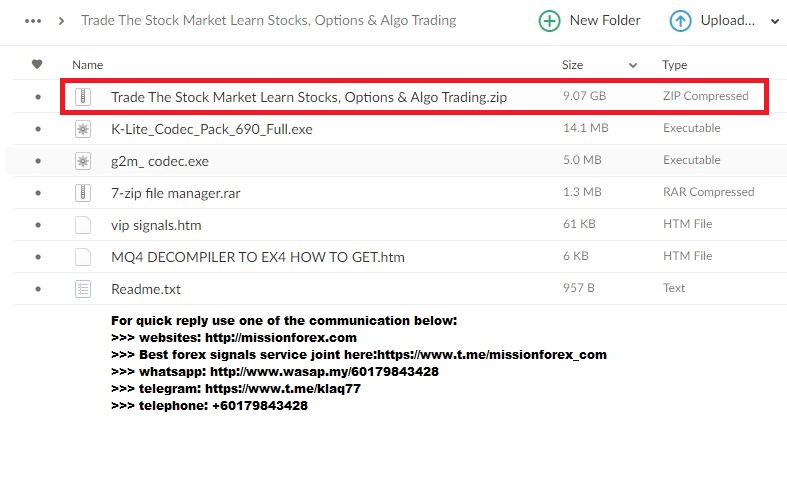This screenshot has height=495, width=787.
Task: Sort files by the Name column header
Action: [87, 65]
